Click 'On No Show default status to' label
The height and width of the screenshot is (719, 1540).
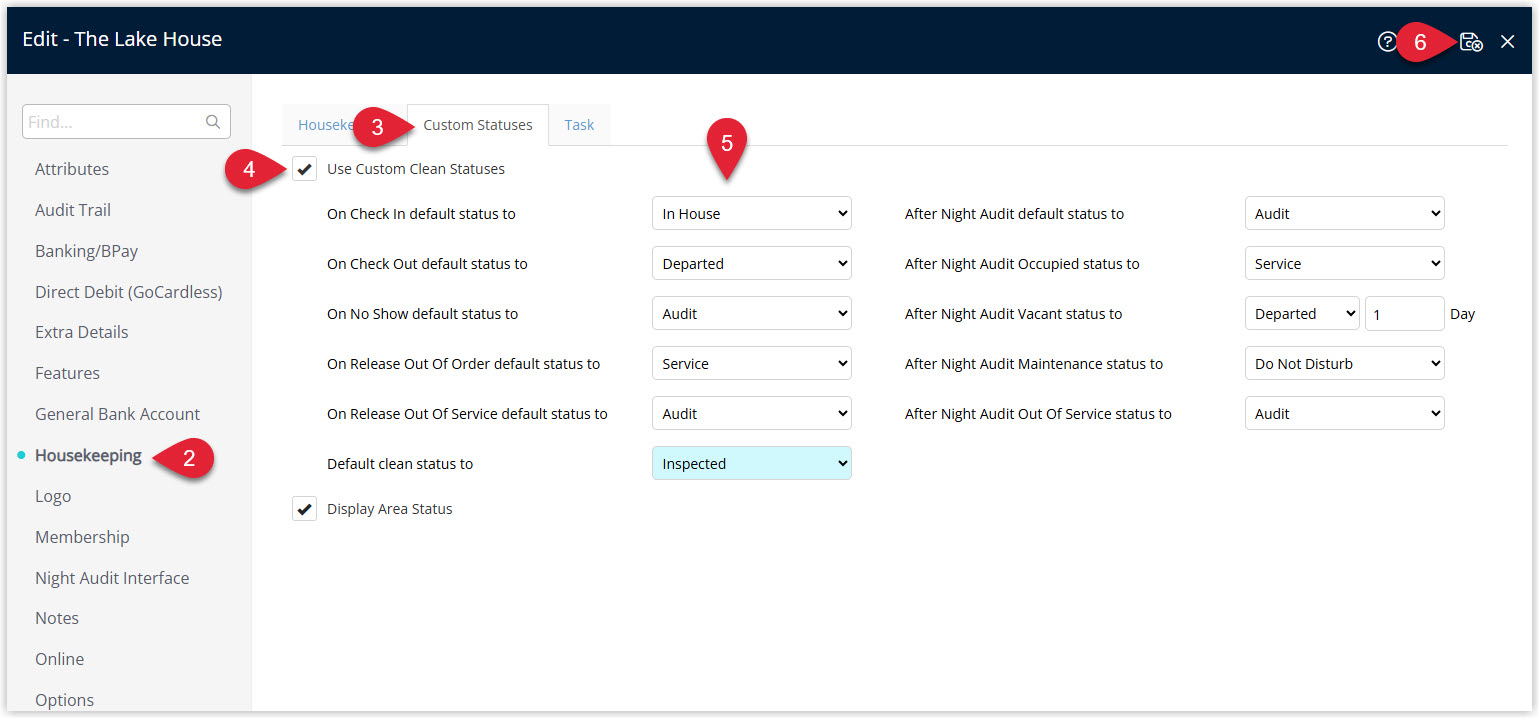pyautogui.click(x=422, y=314)
